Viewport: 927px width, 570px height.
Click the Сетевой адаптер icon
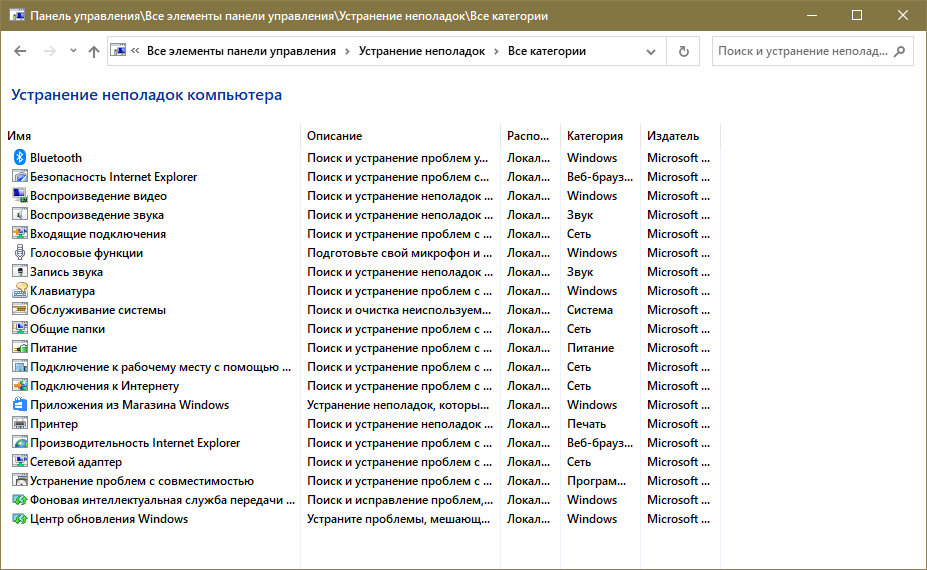click(19, 462)
